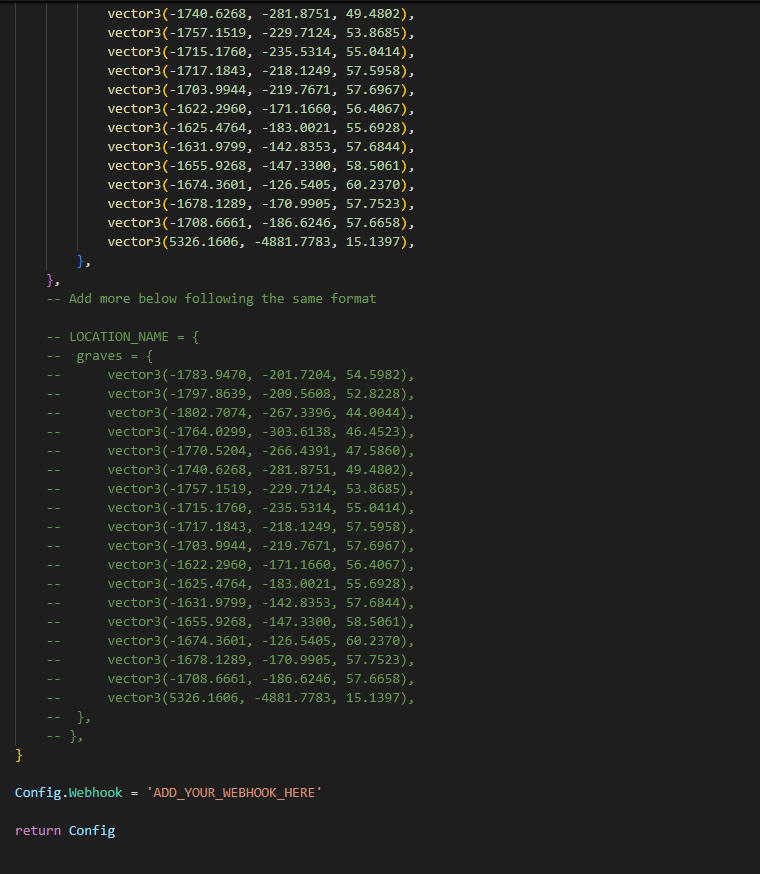This screenshot has width=760, height=874.
Task: Click the 'return' keyword on last line
Action: coord(38,831)
